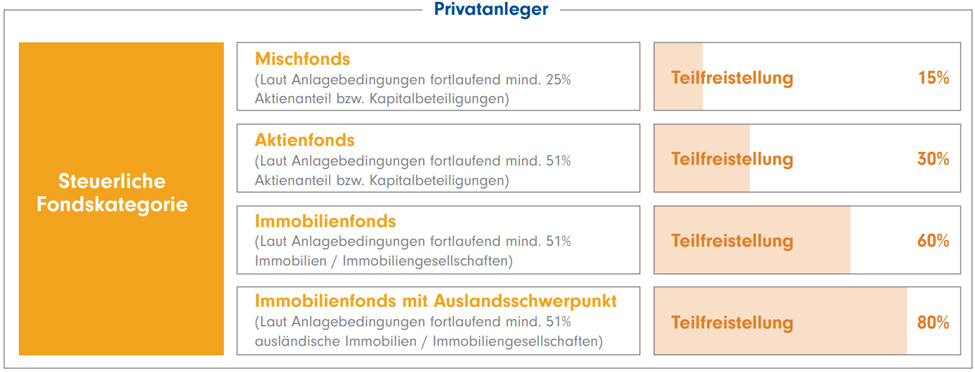Click Immobilienfonds description about Immobiliengesellschaften

click(413, 252)
